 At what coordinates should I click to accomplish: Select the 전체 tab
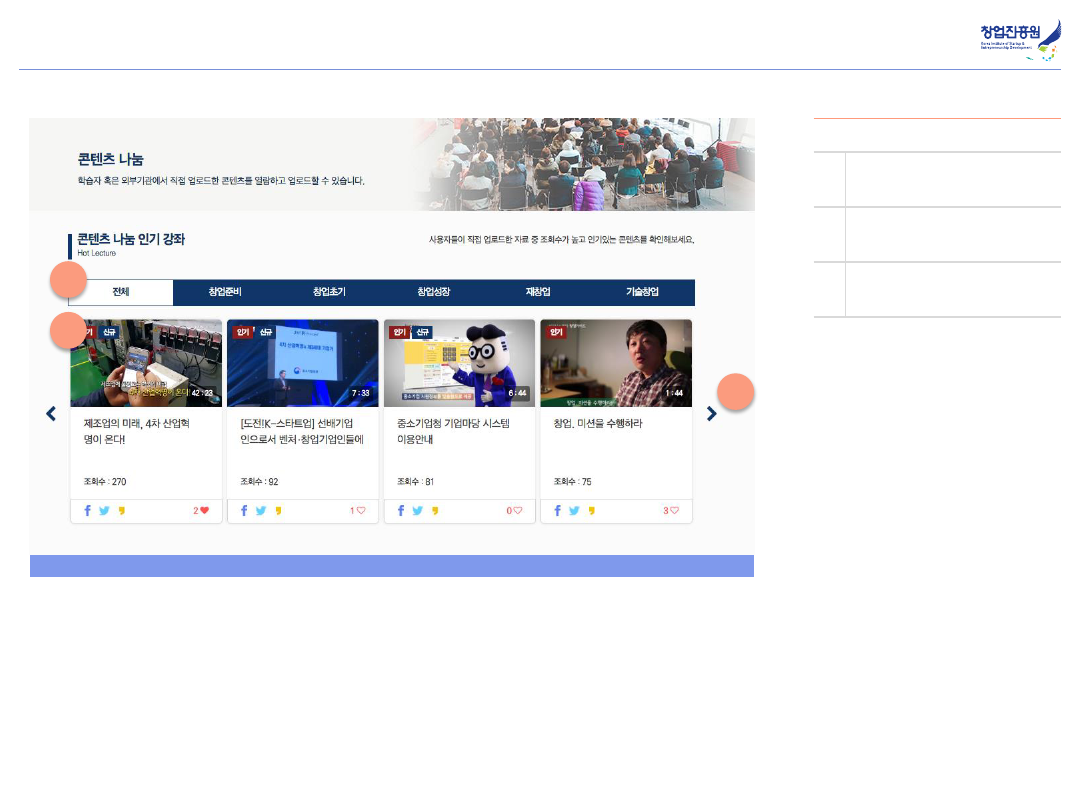121,292
